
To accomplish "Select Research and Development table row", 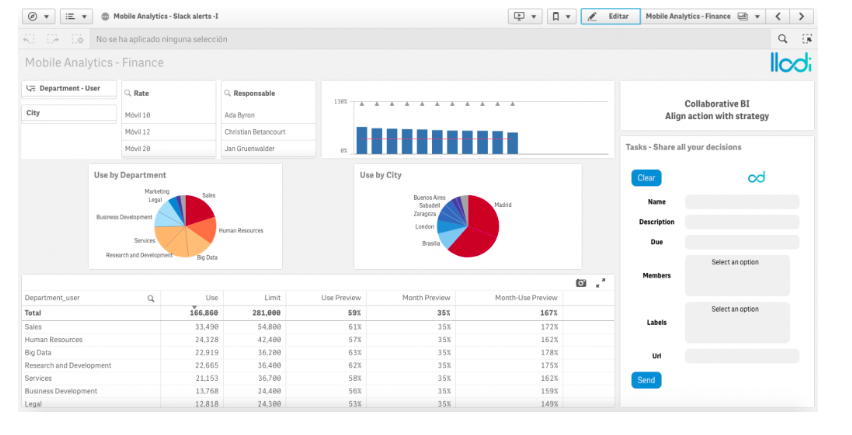I will (x=318, y=365).
